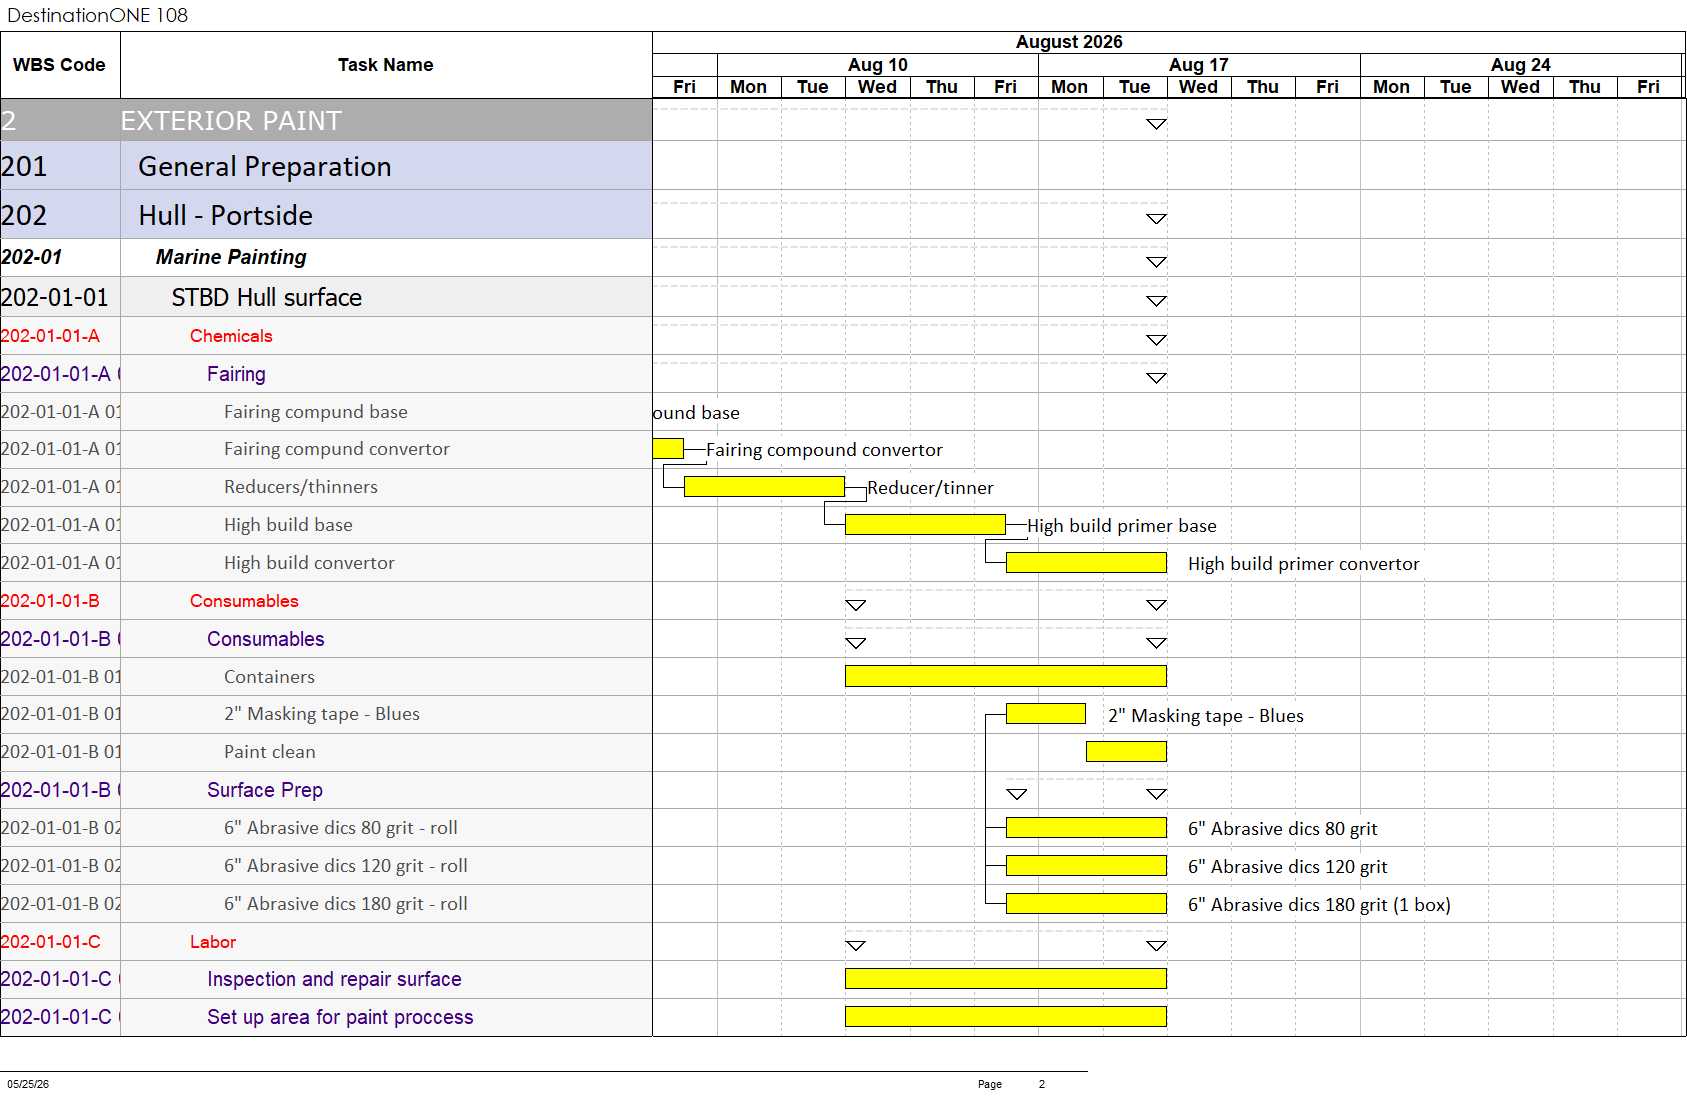
Task: Click the EXTERIOR PAINT summary end marker
Action: [x=1156, y=124]
